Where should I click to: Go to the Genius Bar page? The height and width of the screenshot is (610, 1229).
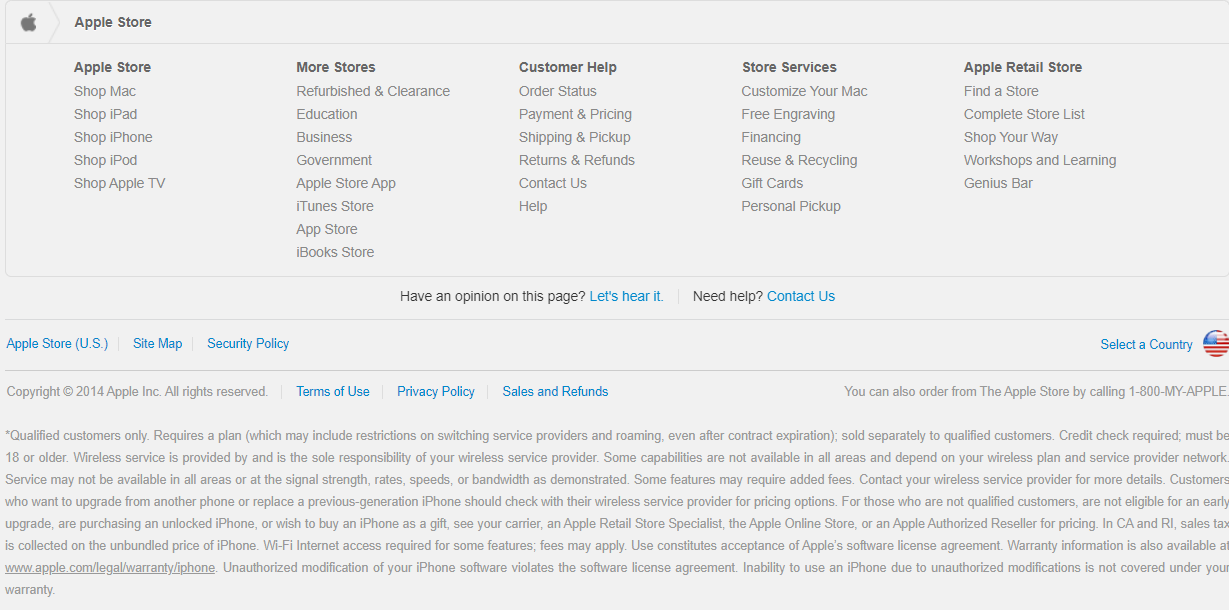click(998, 183)
